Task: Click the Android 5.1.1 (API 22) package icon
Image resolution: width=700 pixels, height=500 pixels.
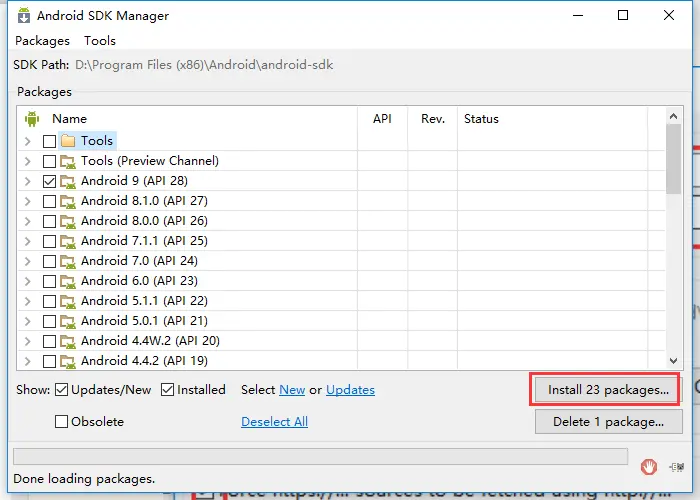Action: 68,301
